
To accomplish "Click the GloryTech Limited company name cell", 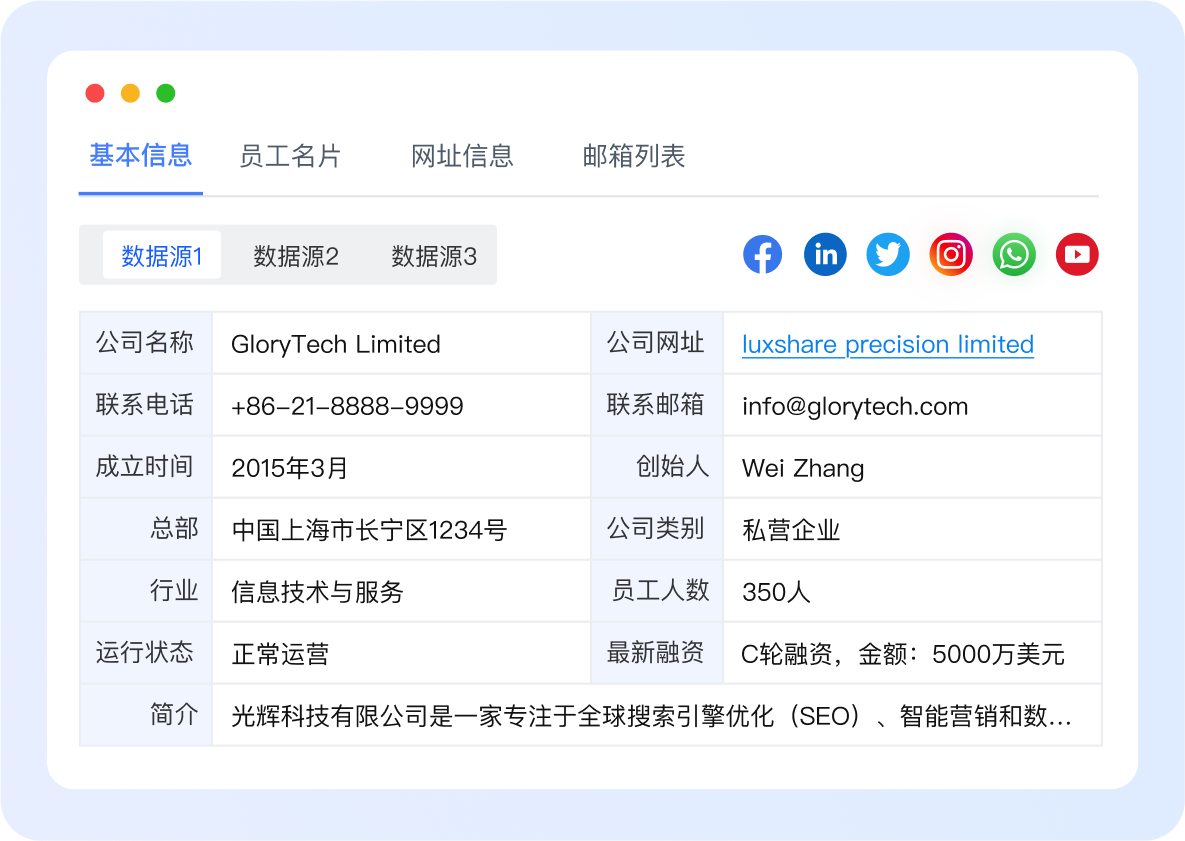I will tap(401, 344).
